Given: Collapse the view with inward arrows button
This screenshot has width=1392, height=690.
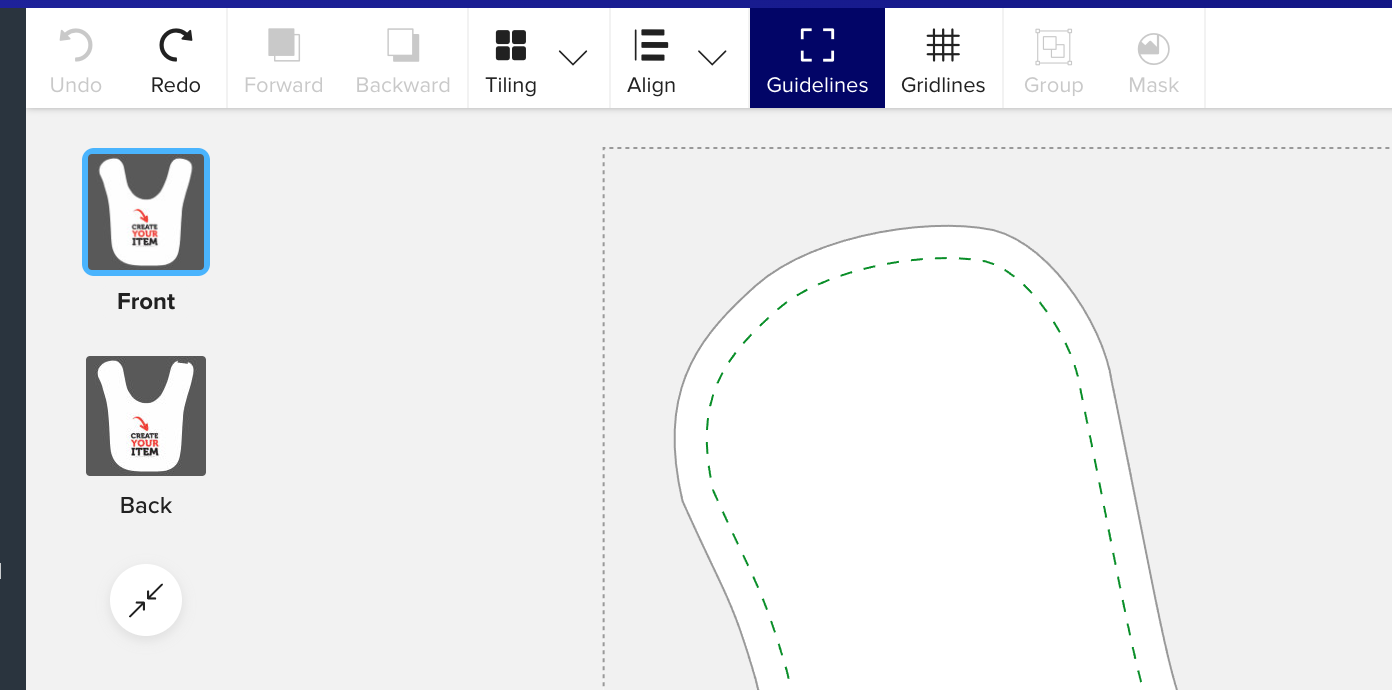Looking at the screenshot, I should click(x=146, y=600).
